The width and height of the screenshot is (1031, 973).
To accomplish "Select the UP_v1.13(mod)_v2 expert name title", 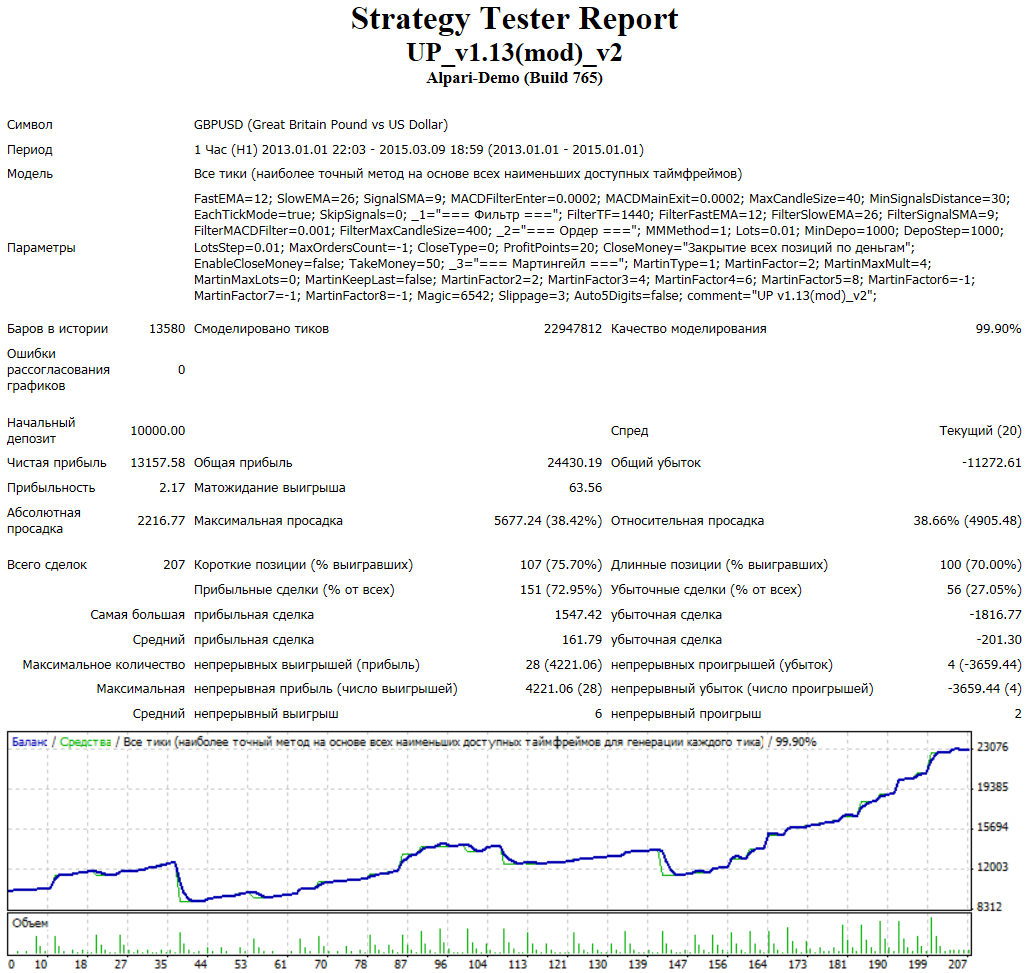I will (x=514, y=53).
